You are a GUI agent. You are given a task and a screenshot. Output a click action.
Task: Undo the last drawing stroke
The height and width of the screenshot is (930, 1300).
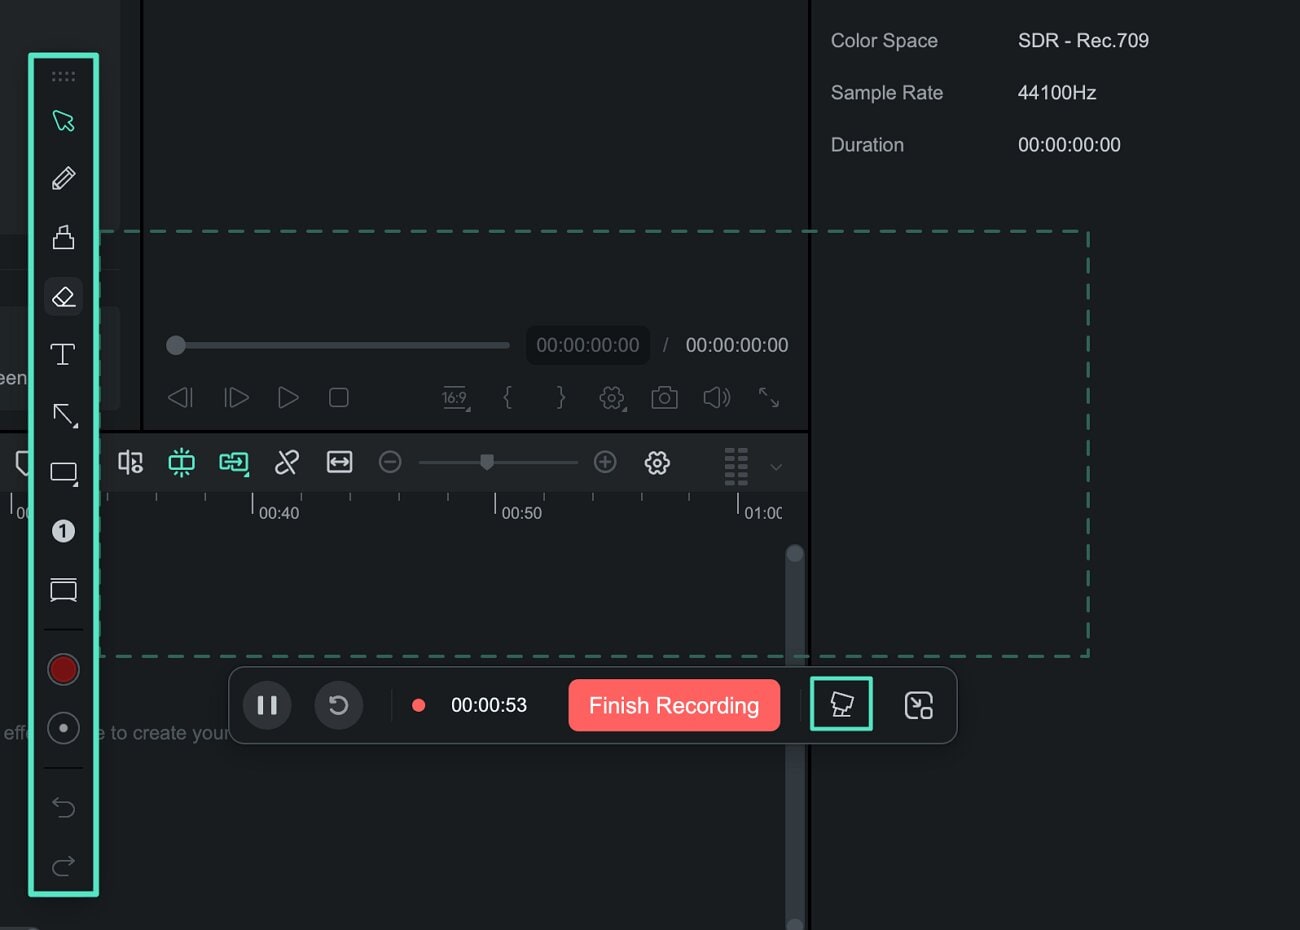coord(63,807)
